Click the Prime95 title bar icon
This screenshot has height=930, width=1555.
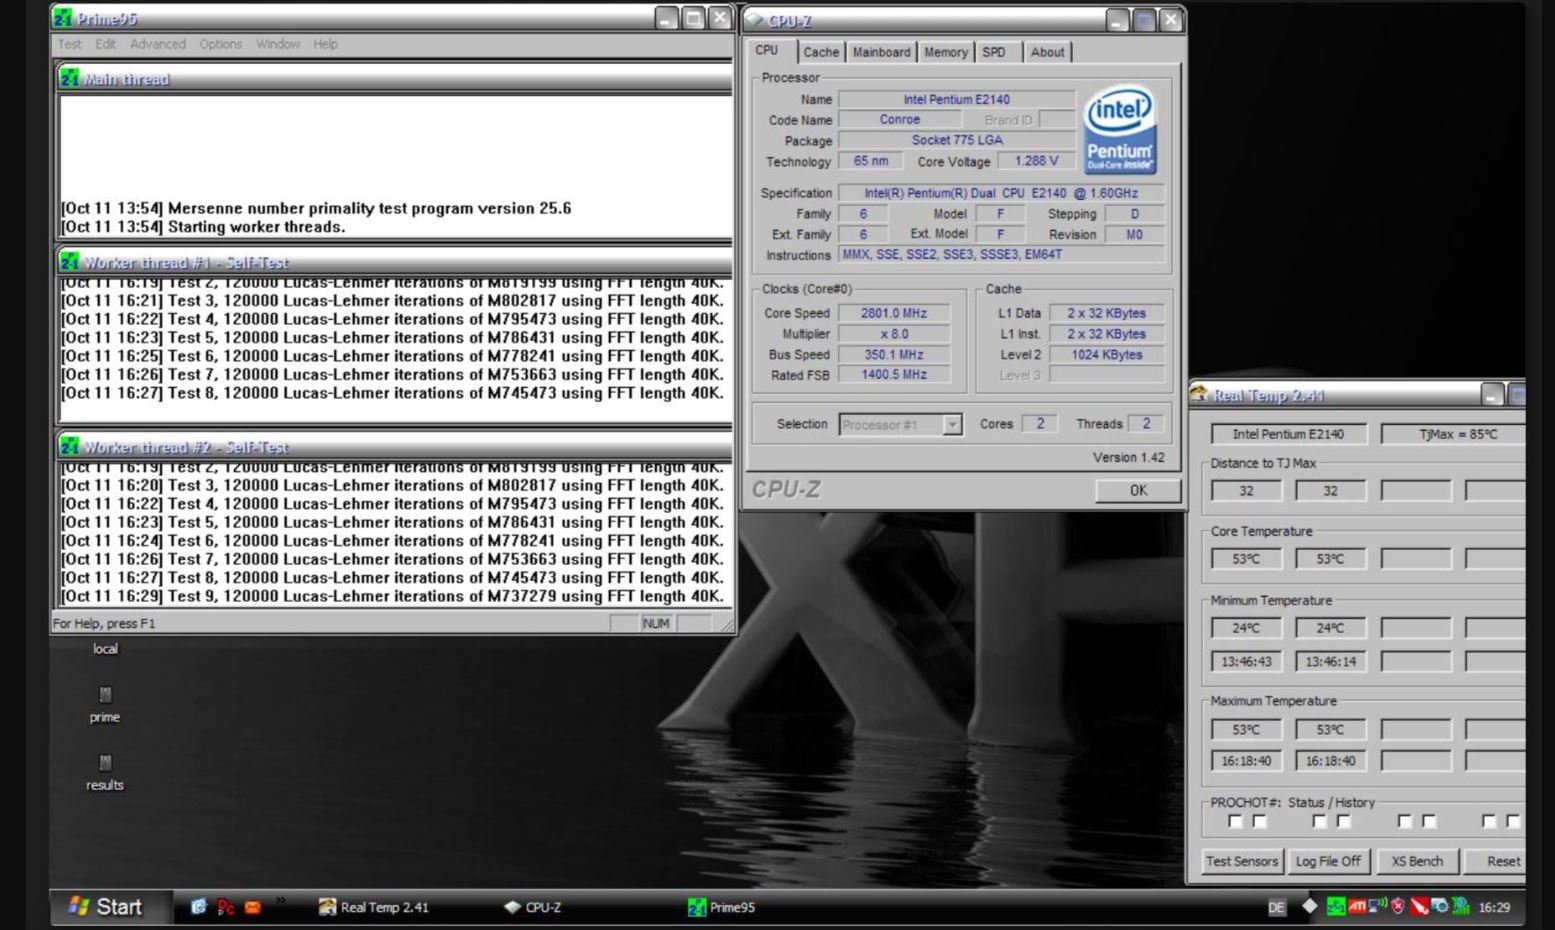point(63,18)
